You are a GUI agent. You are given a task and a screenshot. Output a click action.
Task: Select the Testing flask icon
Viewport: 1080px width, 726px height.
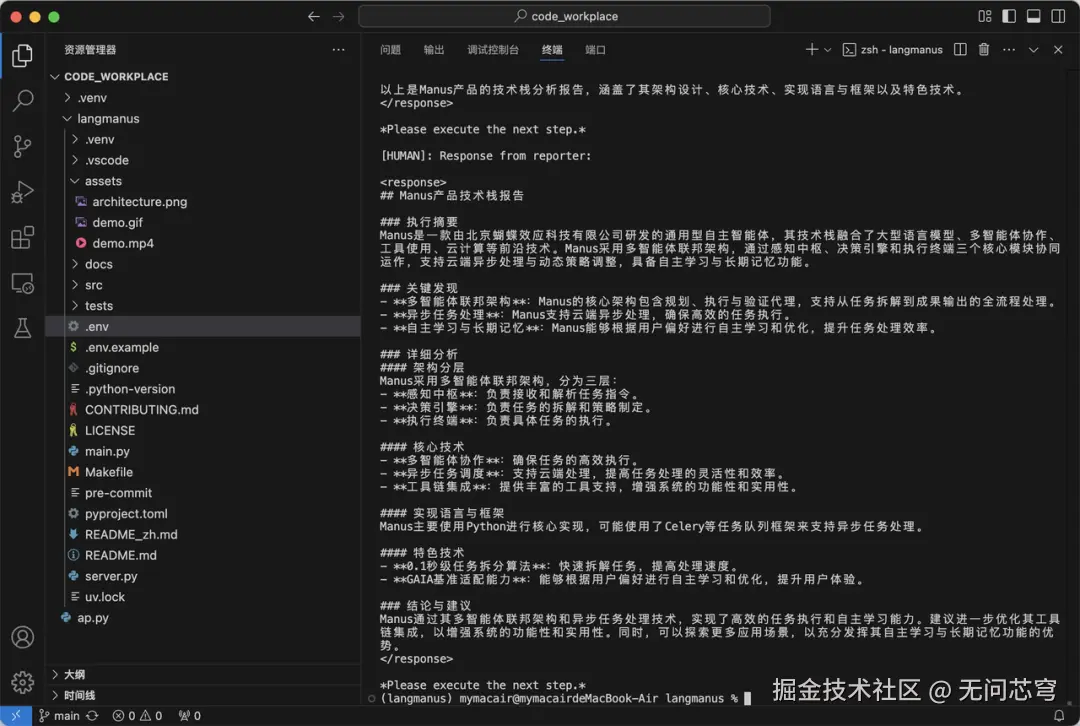coord(23,328)
